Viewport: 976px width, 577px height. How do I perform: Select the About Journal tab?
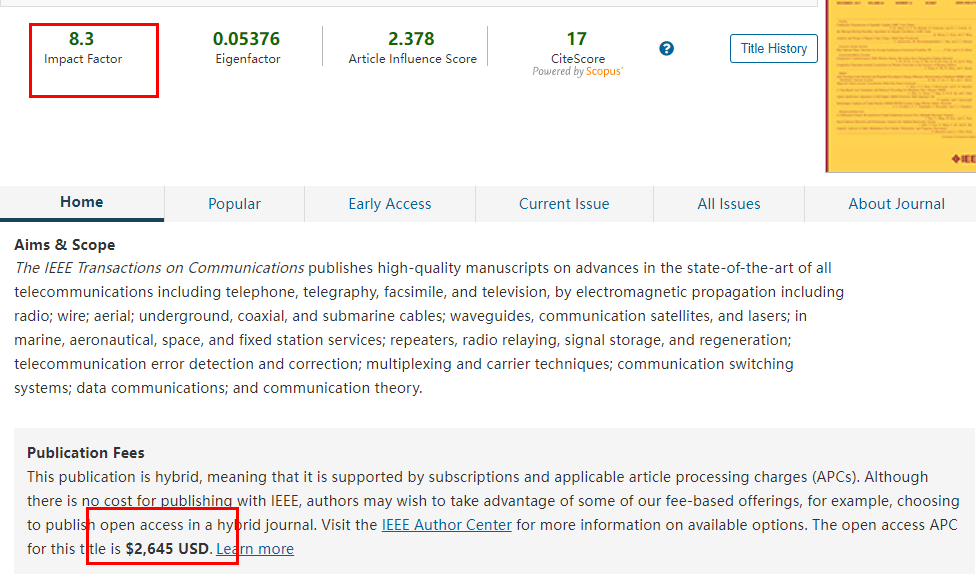(x=896, y=203)
